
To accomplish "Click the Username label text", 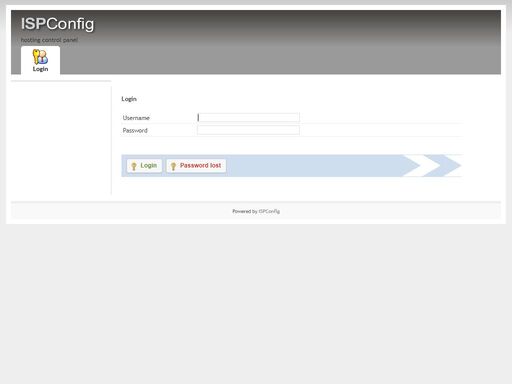I will [x=136, y=118].
